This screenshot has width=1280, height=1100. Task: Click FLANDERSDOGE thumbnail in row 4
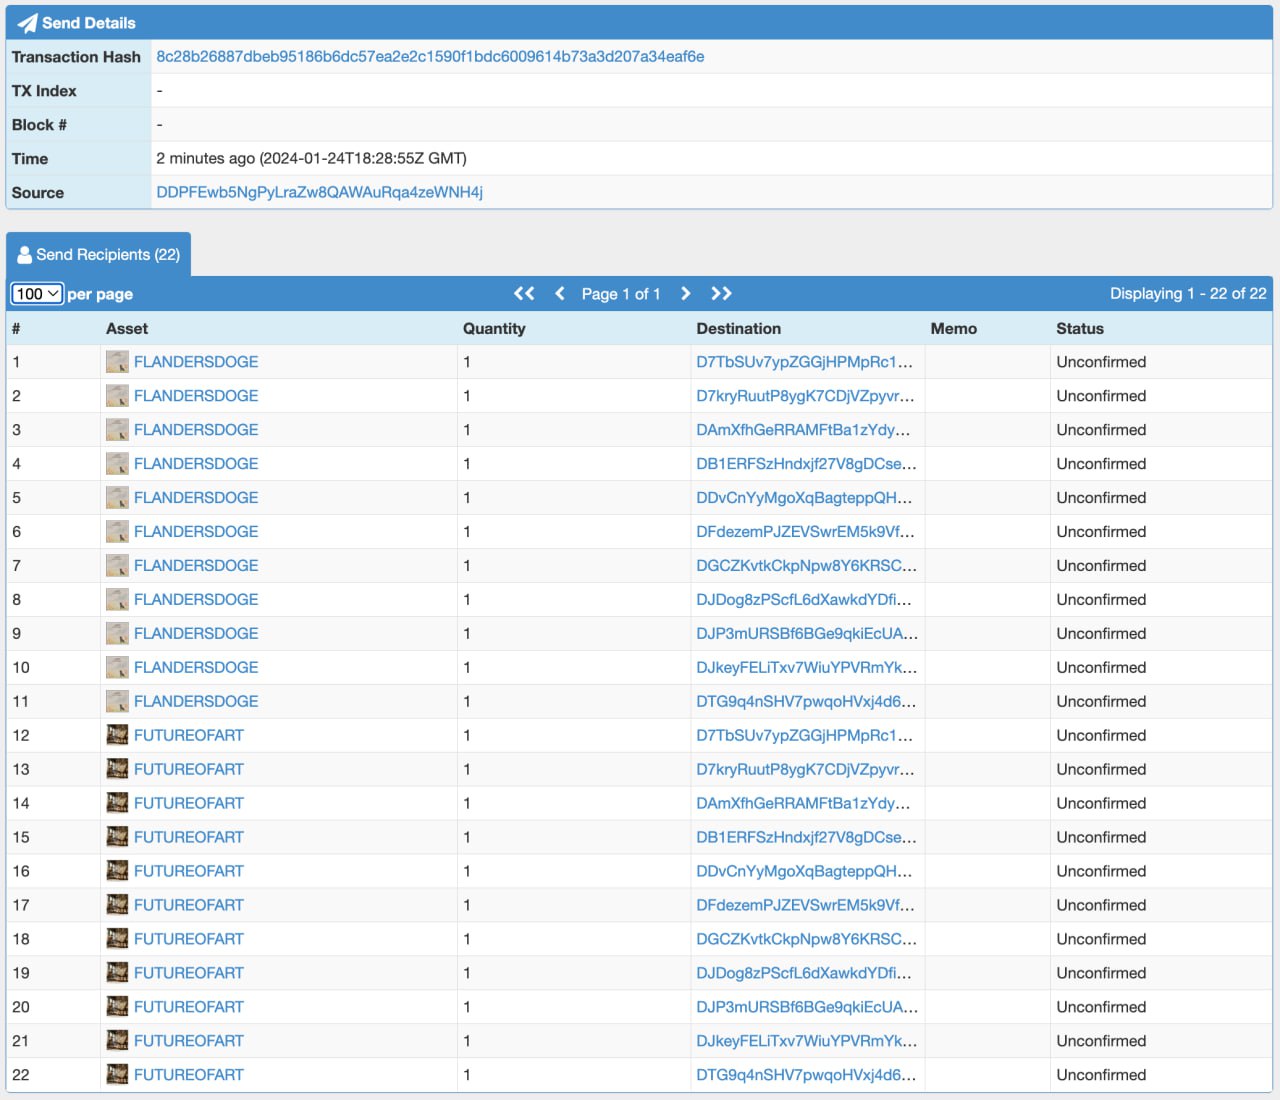click(x=117, y=464)
